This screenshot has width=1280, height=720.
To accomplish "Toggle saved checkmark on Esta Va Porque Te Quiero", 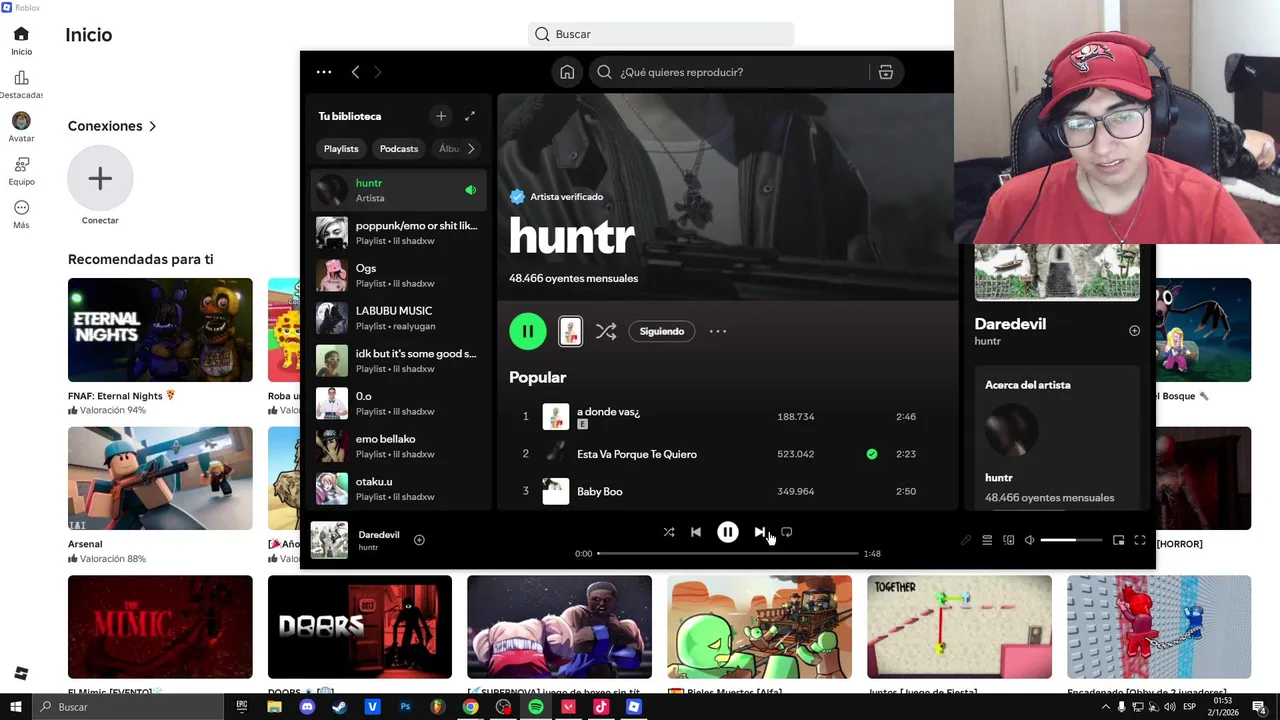I will click(872, 454).
